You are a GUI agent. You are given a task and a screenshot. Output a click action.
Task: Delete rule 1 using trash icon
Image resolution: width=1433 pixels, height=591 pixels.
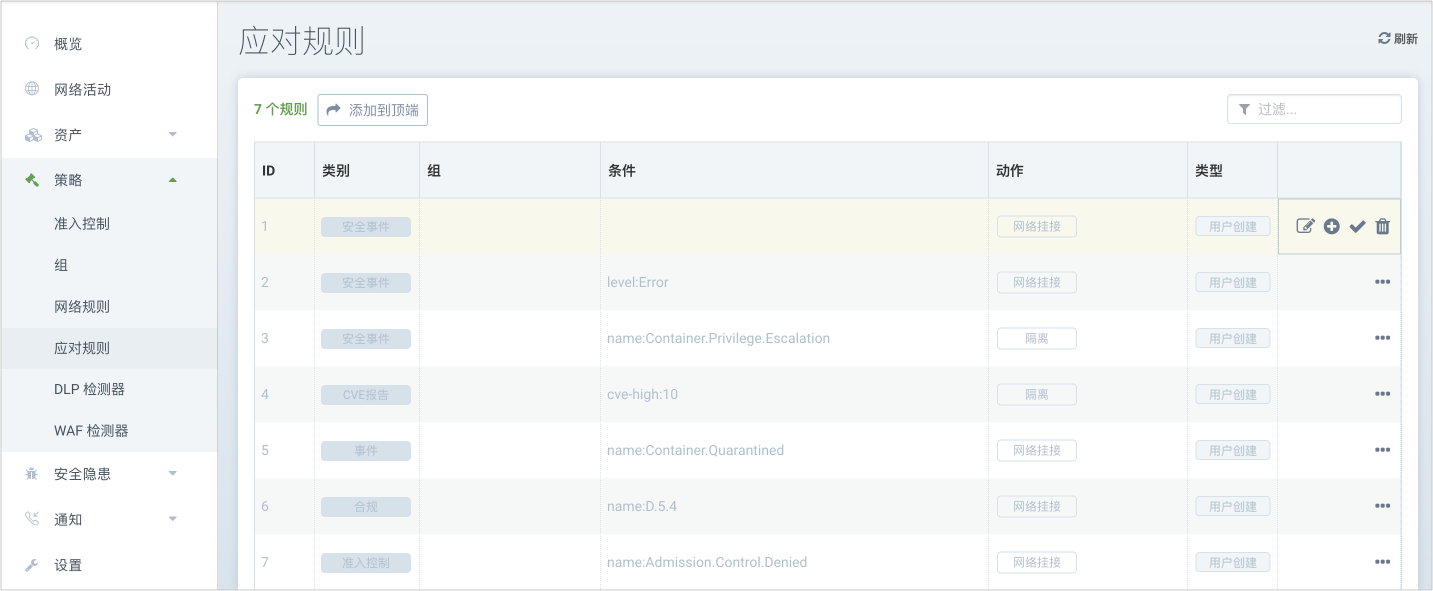tap(1382, 226)
